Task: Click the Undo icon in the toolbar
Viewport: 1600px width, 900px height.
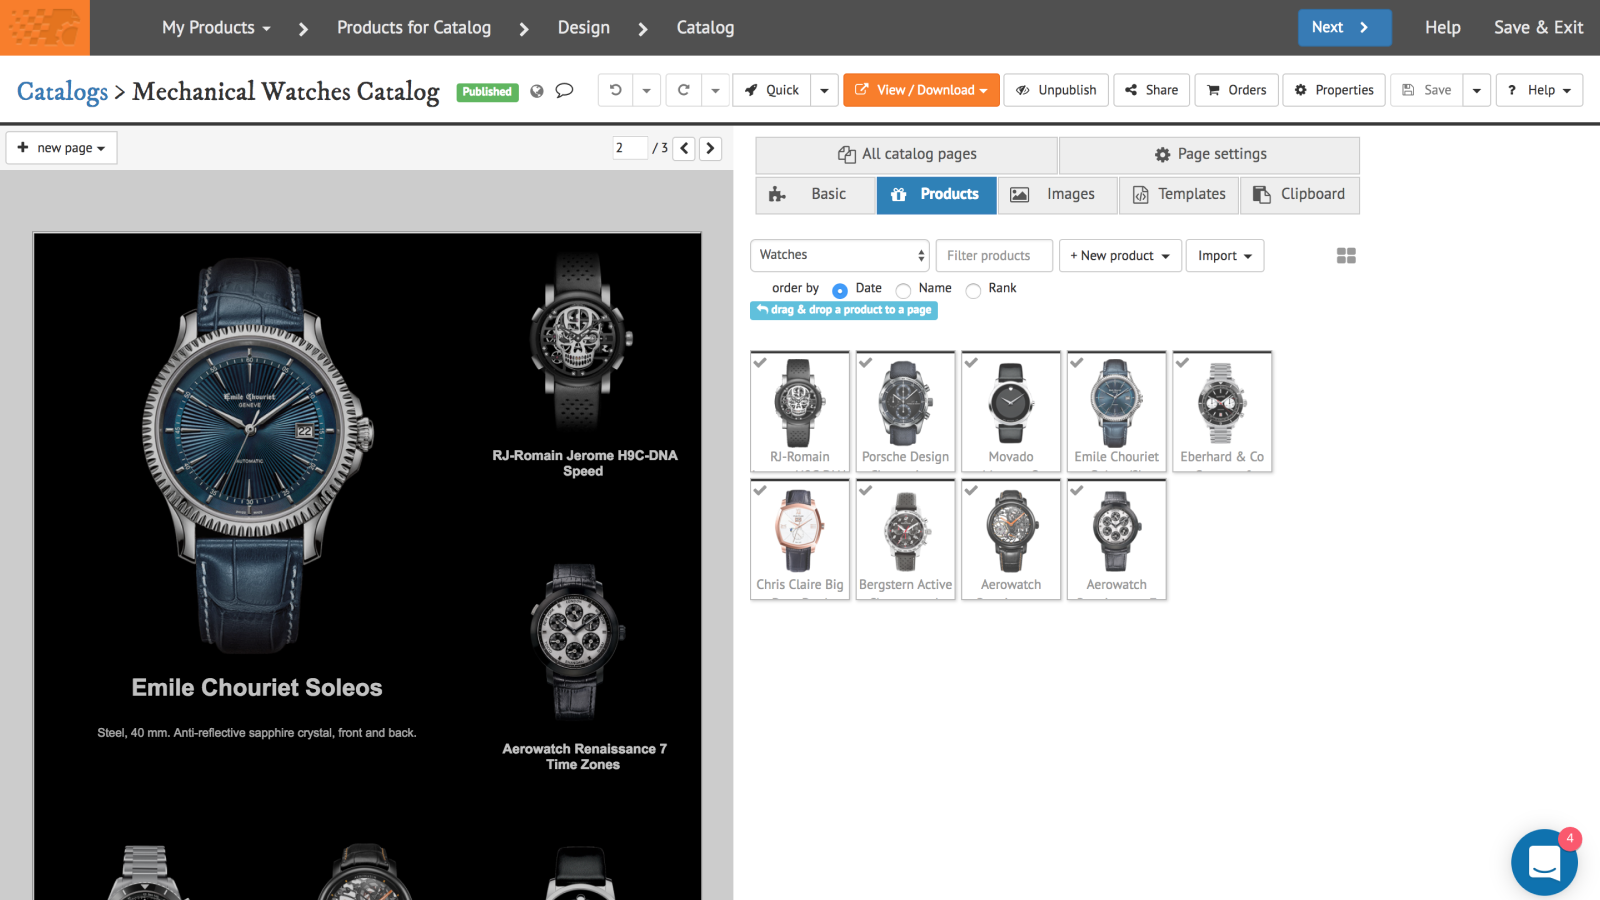Action: click(617, 90)
